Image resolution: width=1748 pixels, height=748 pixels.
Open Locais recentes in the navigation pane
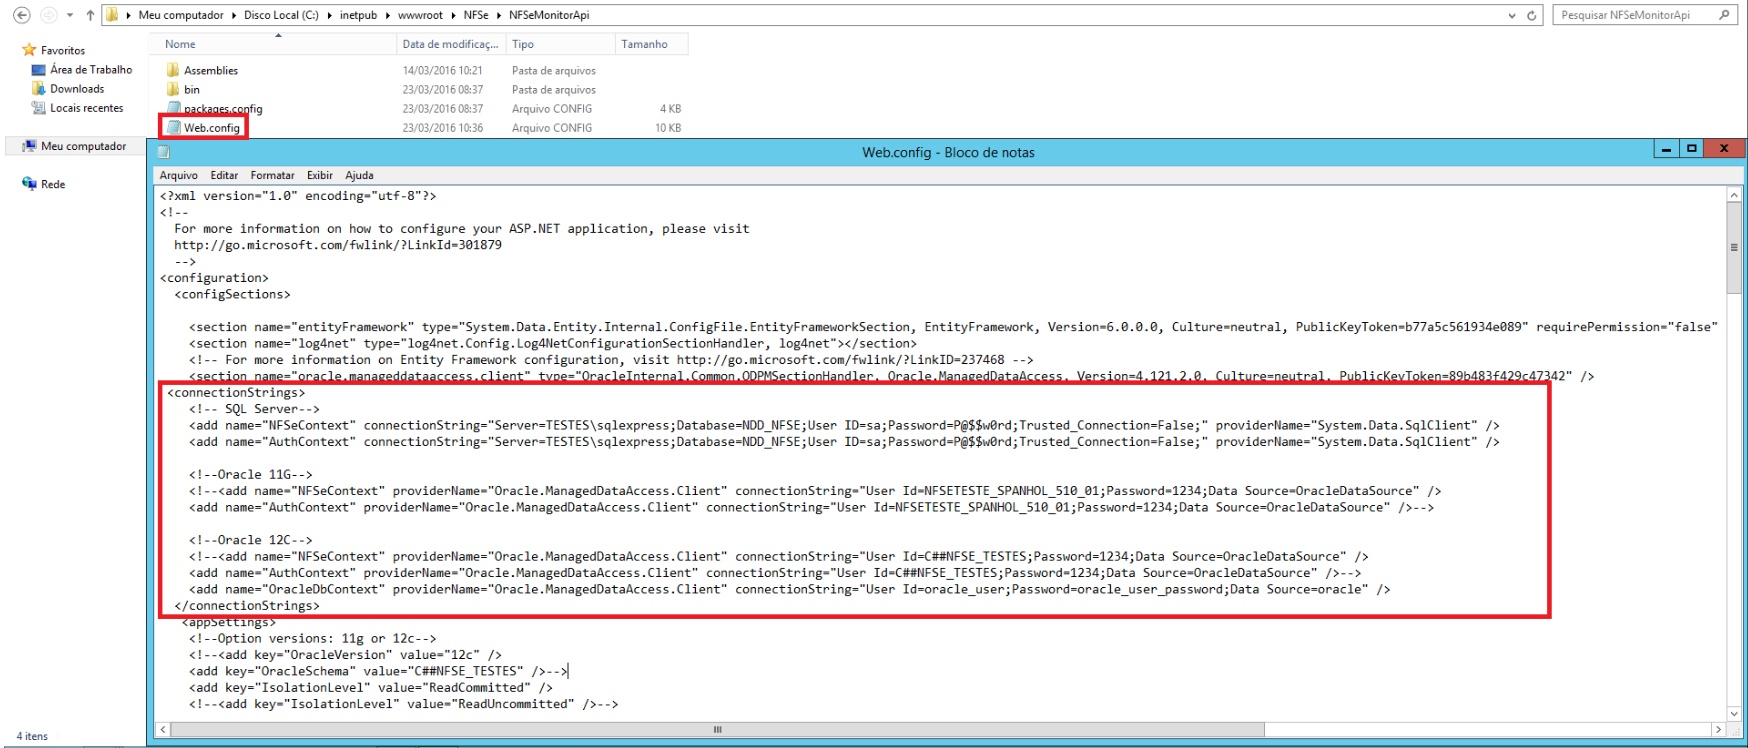[x=87, y=108]
